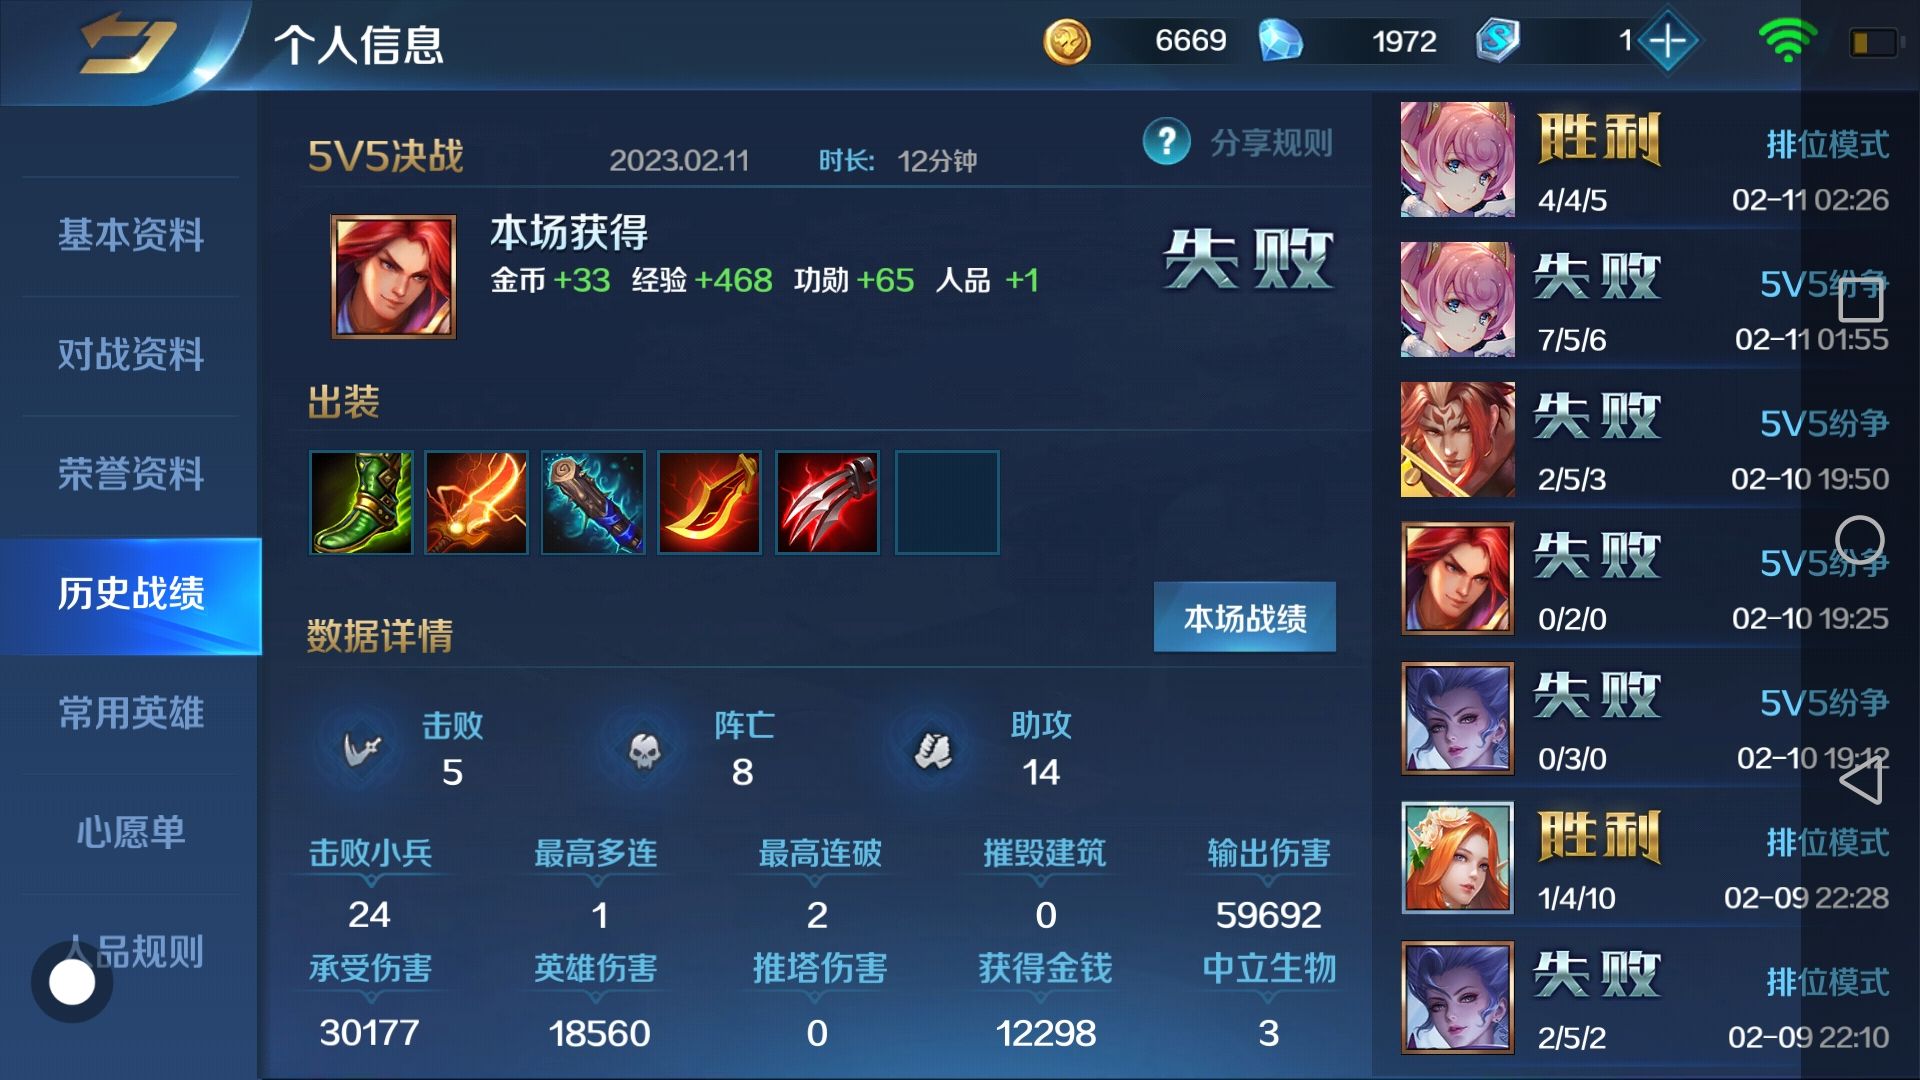Open the question mark help icon
Screen dimensions: 1920x1080
1166,142
